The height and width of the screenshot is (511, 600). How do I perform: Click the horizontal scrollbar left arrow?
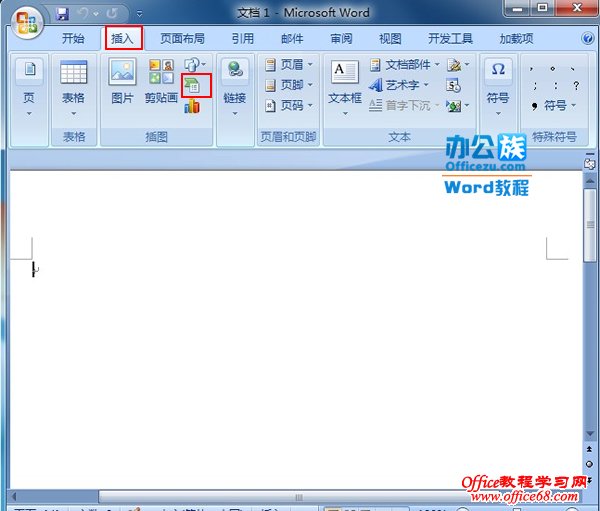point(14,497)
